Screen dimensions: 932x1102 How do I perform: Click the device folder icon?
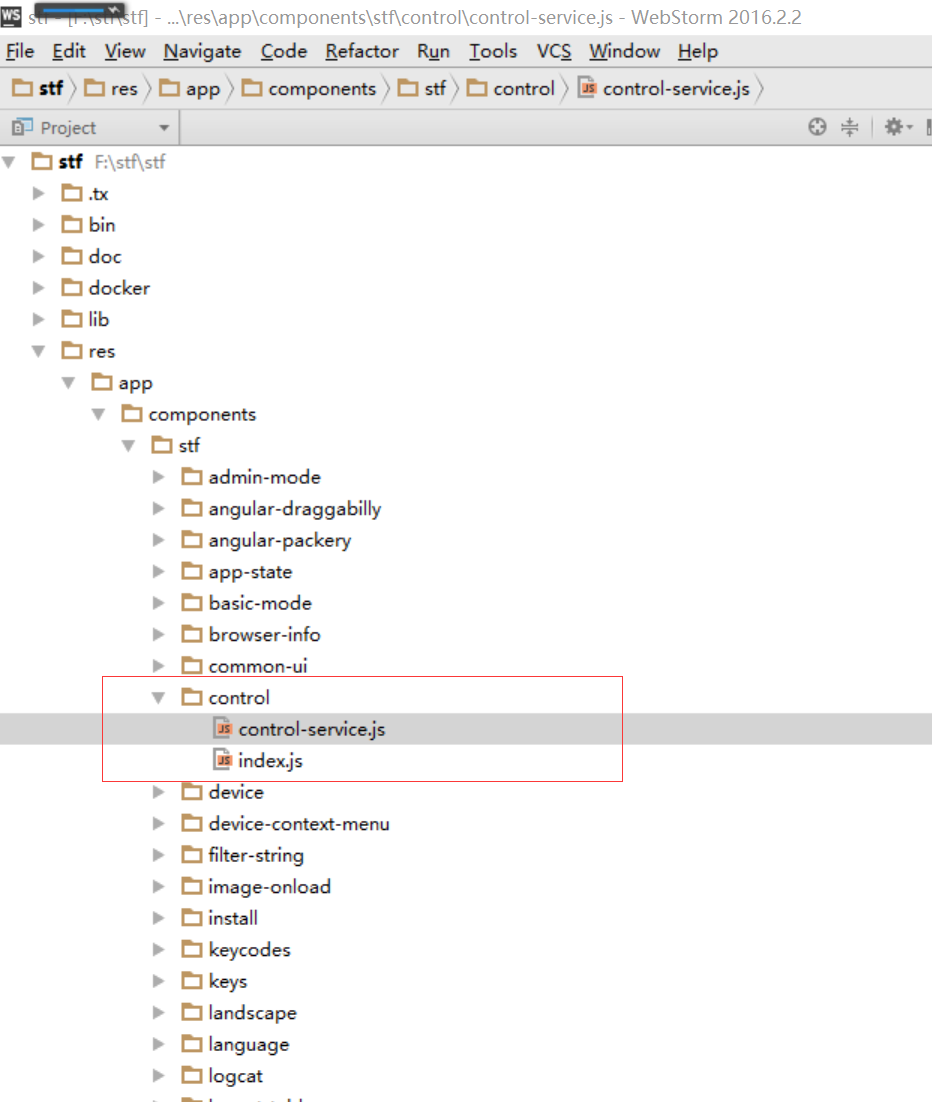(x=192, y=791)
